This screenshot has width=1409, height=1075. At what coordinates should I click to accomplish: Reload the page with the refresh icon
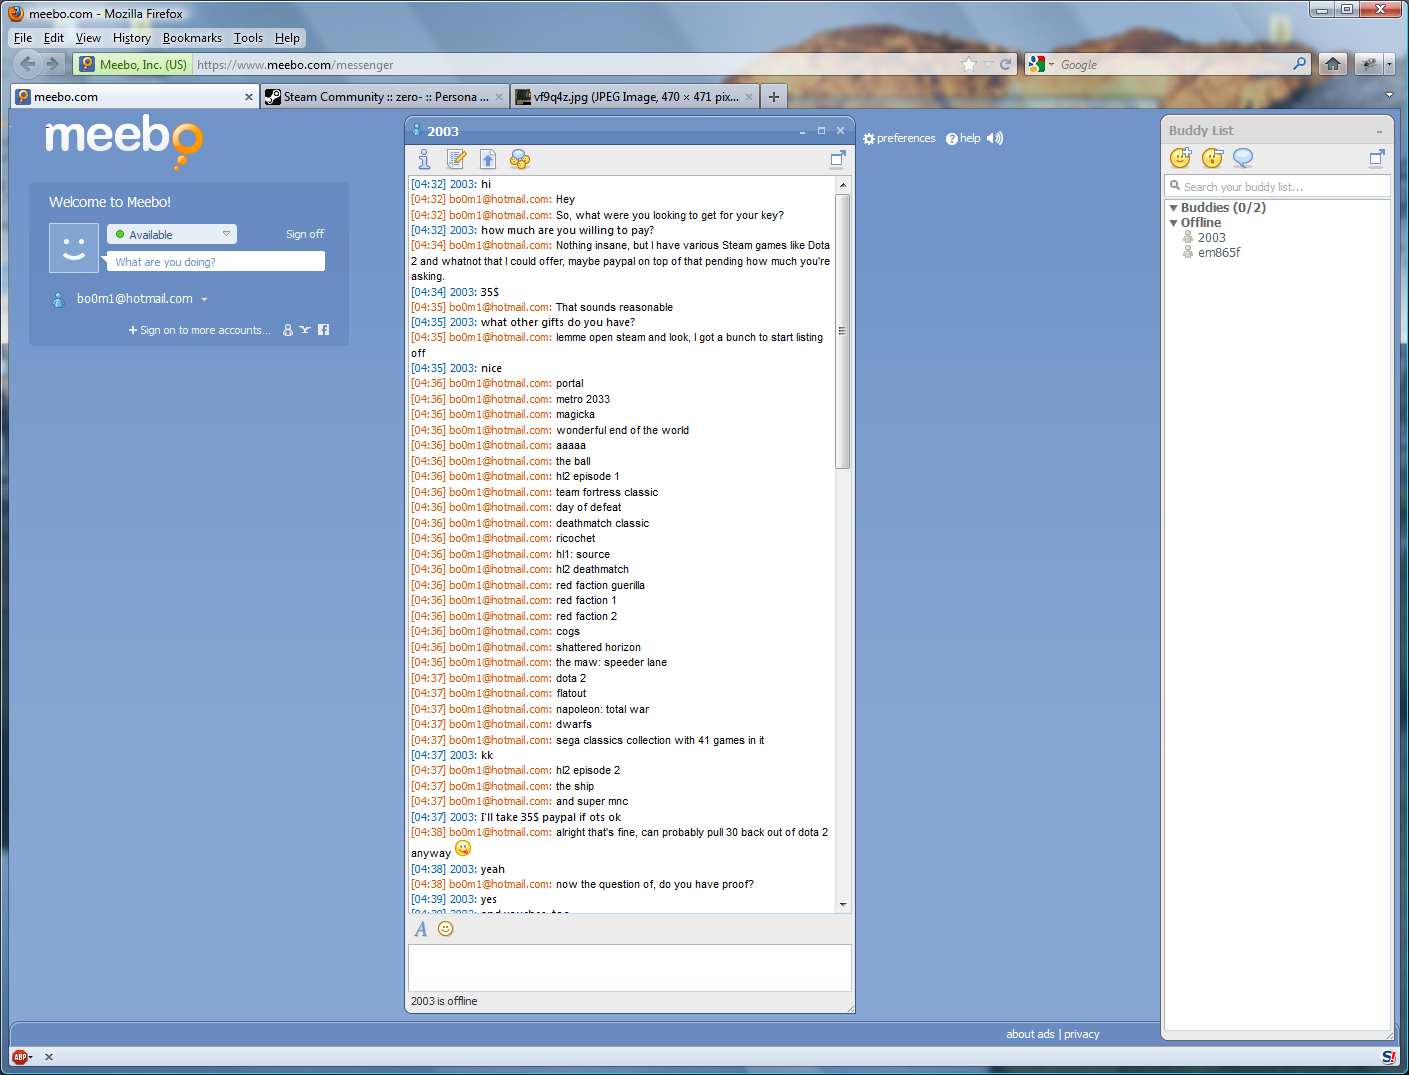[x=1006, y=64]
